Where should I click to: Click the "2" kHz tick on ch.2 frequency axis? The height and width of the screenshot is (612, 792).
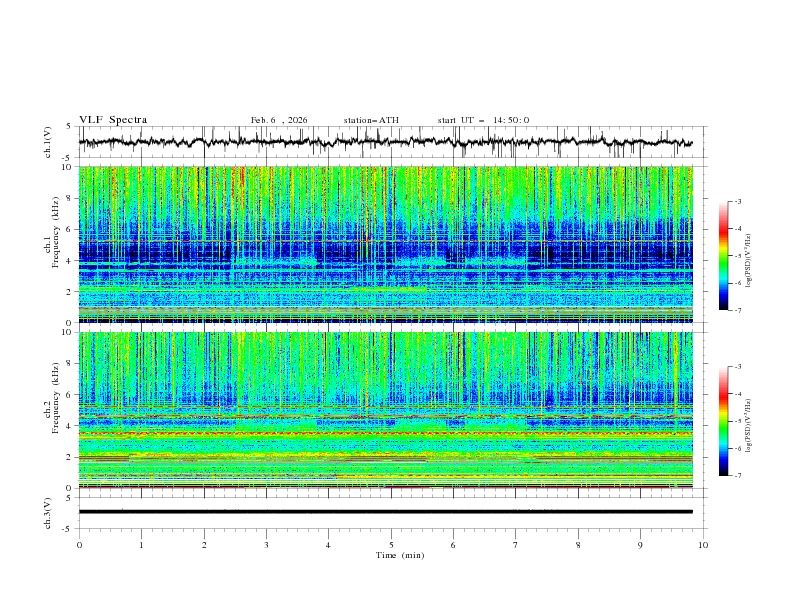tap(71, 457)
